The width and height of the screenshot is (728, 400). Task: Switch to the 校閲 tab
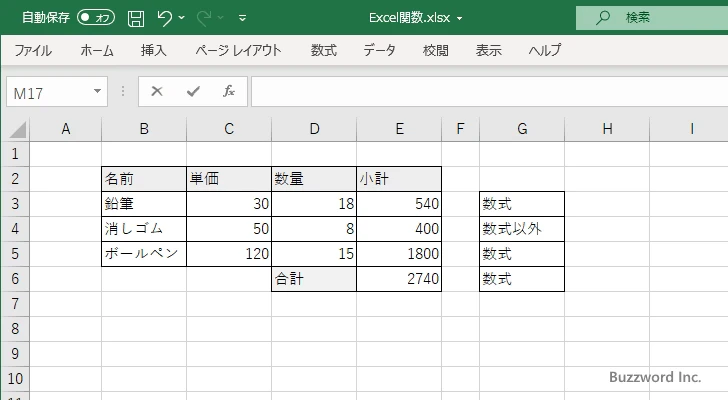coord(436,50)
